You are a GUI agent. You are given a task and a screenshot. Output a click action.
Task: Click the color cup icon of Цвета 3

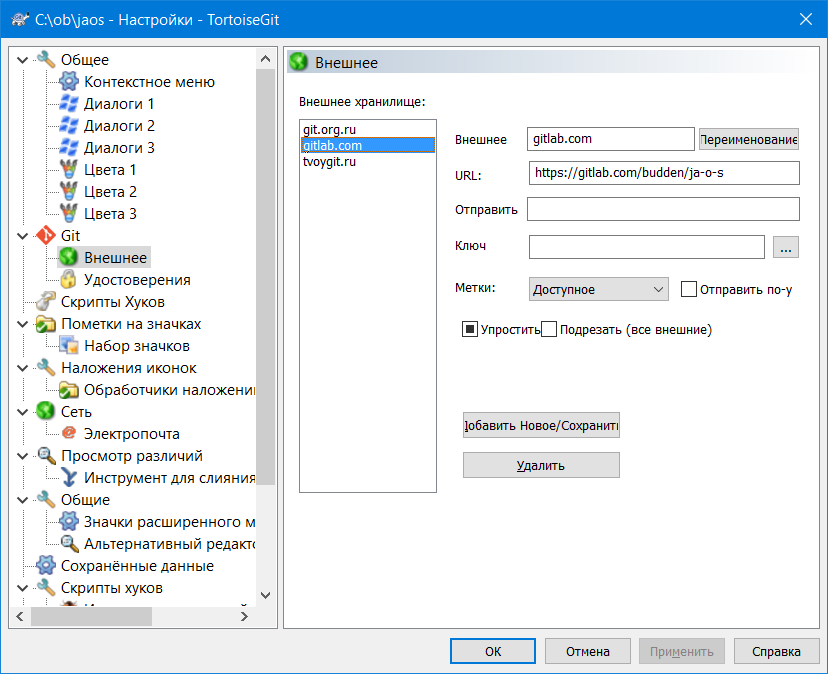[x=69, y=214]
